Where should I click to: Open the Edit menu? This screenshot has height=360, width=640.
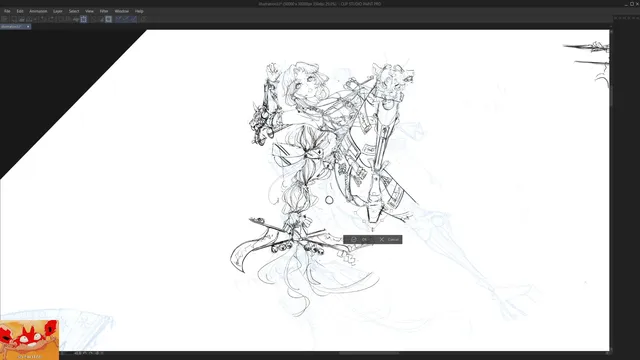coord(20,11)
